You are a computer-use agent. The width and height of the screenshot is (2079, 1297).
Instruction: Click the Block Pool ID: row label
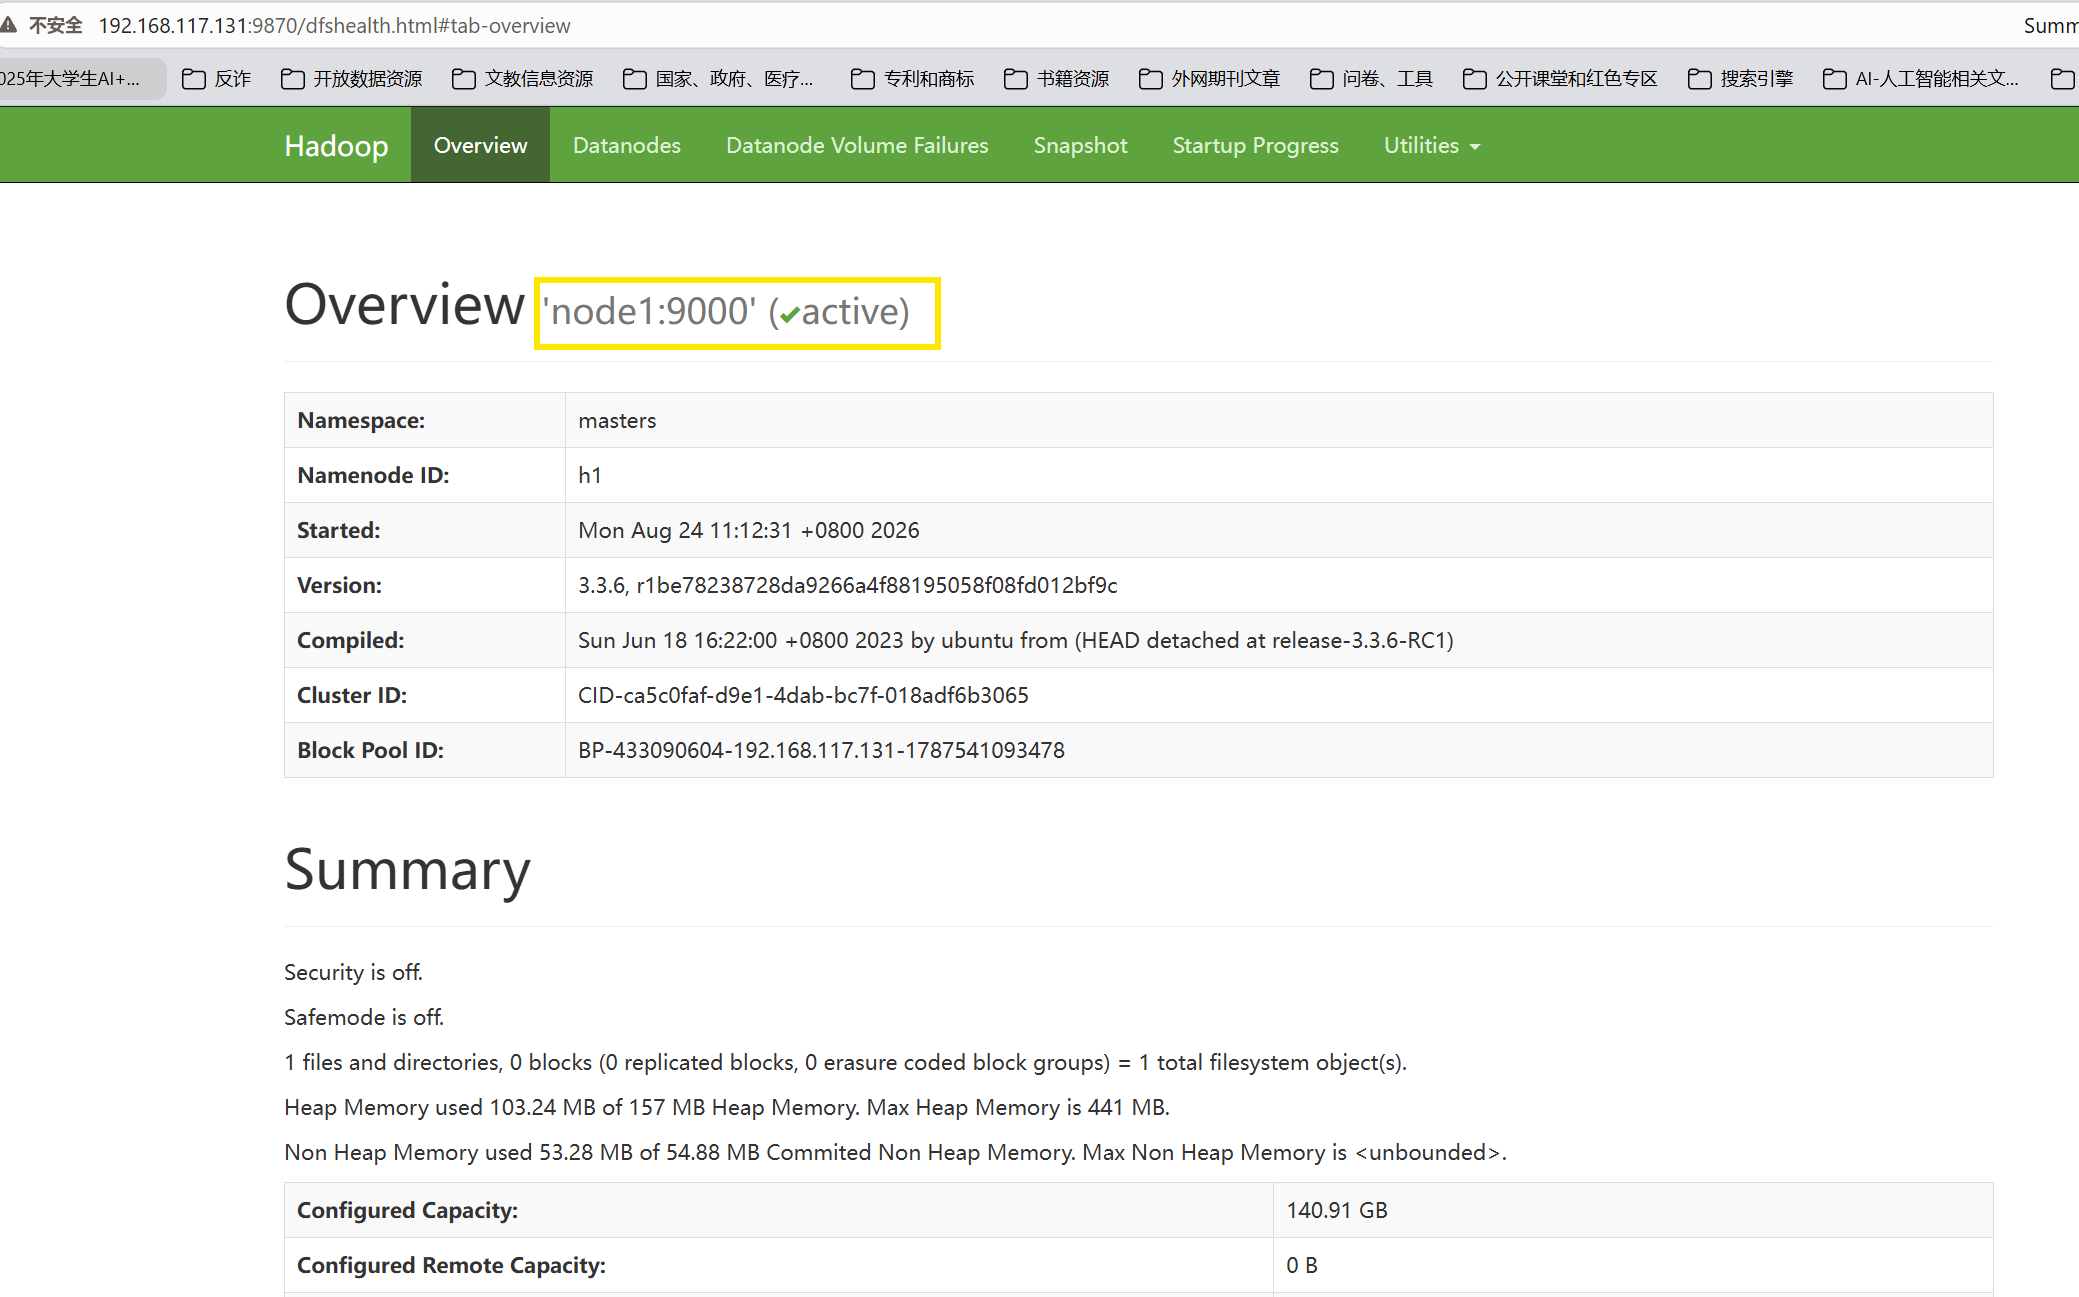click(x=370, y=750)
